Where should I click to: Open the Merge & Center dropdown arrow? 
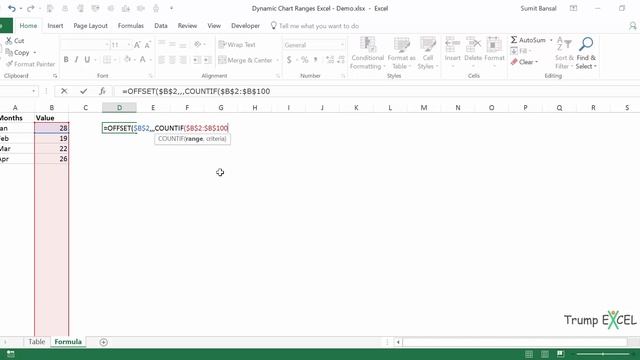tap(278, 60)
